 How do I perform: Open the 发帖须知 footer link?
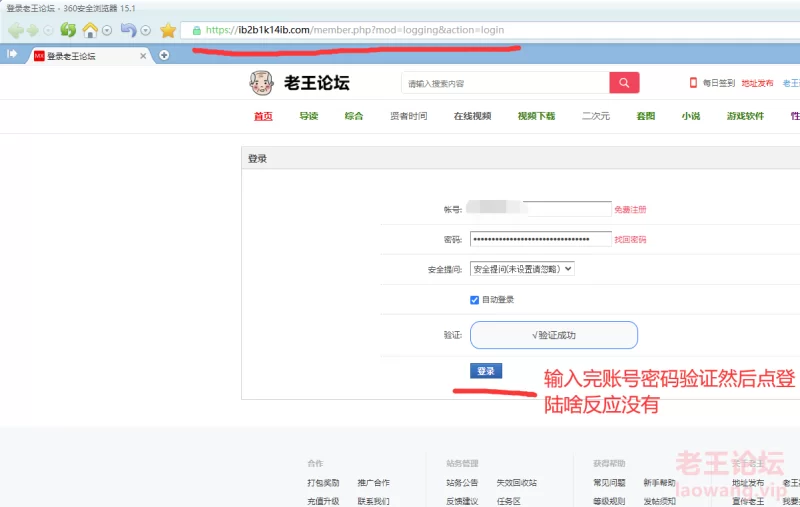(x=659, y=501)
